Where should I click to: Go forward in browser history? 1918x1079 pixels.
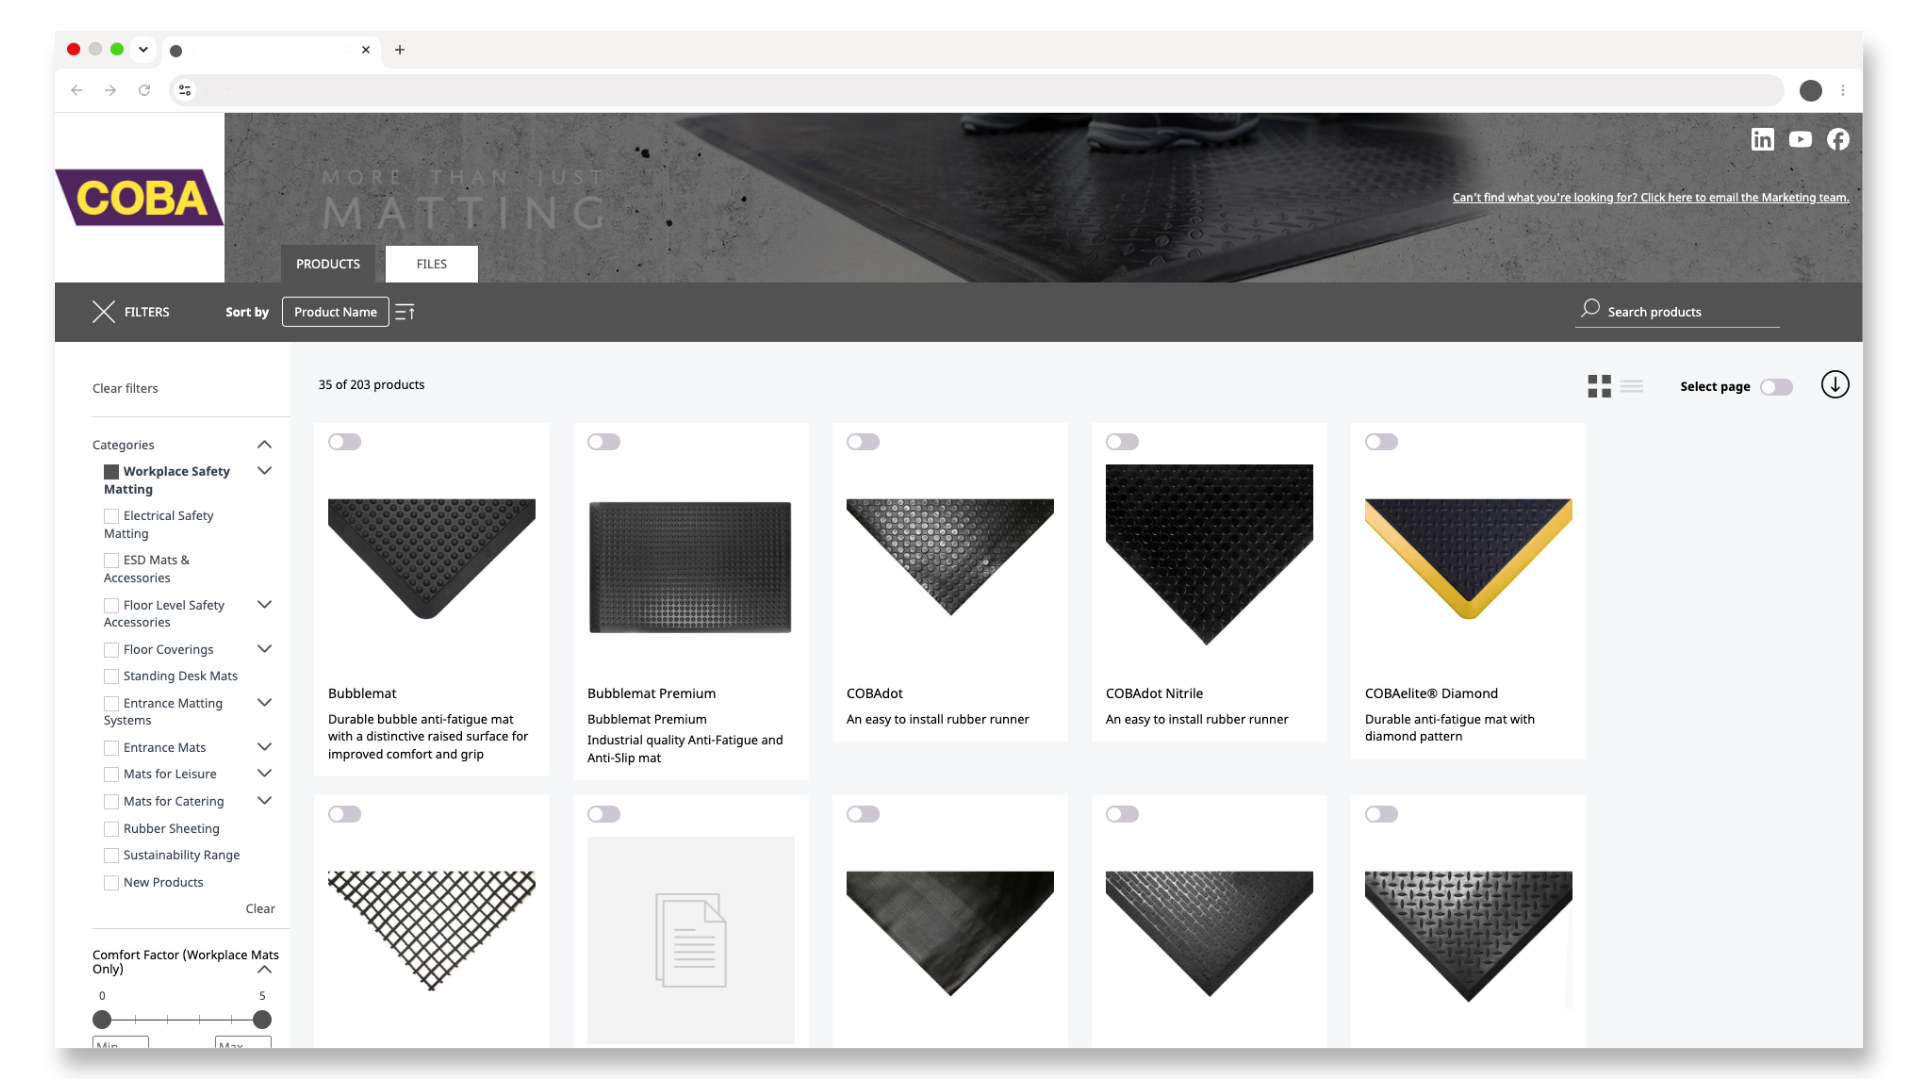110,90
